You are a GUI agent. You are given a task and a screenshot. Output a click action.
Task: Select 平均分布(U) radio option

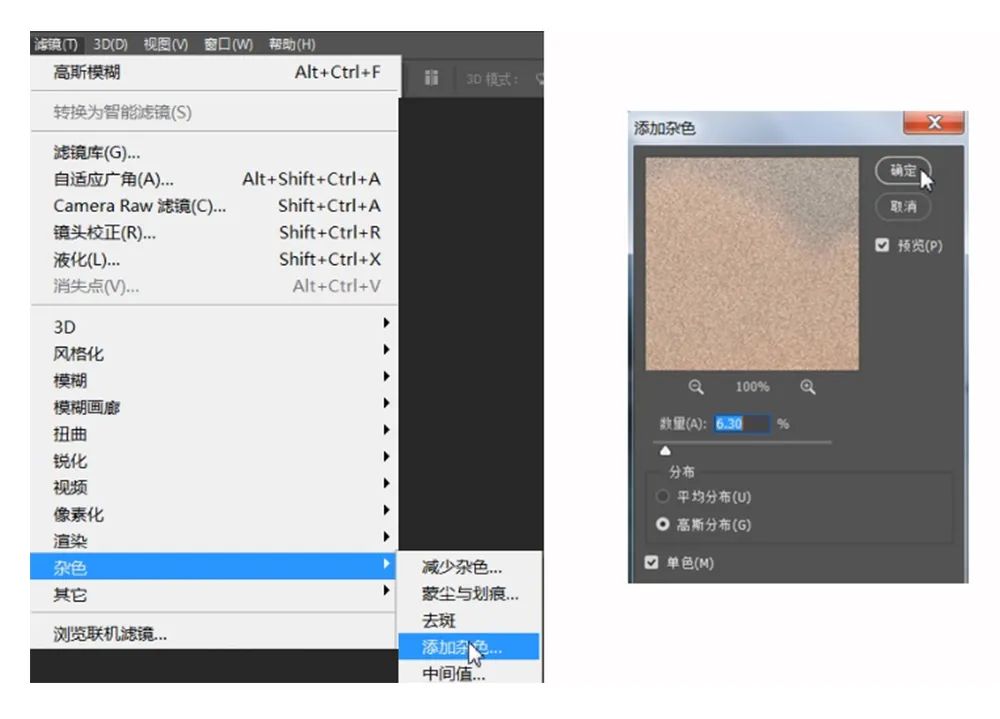[661, 497]
